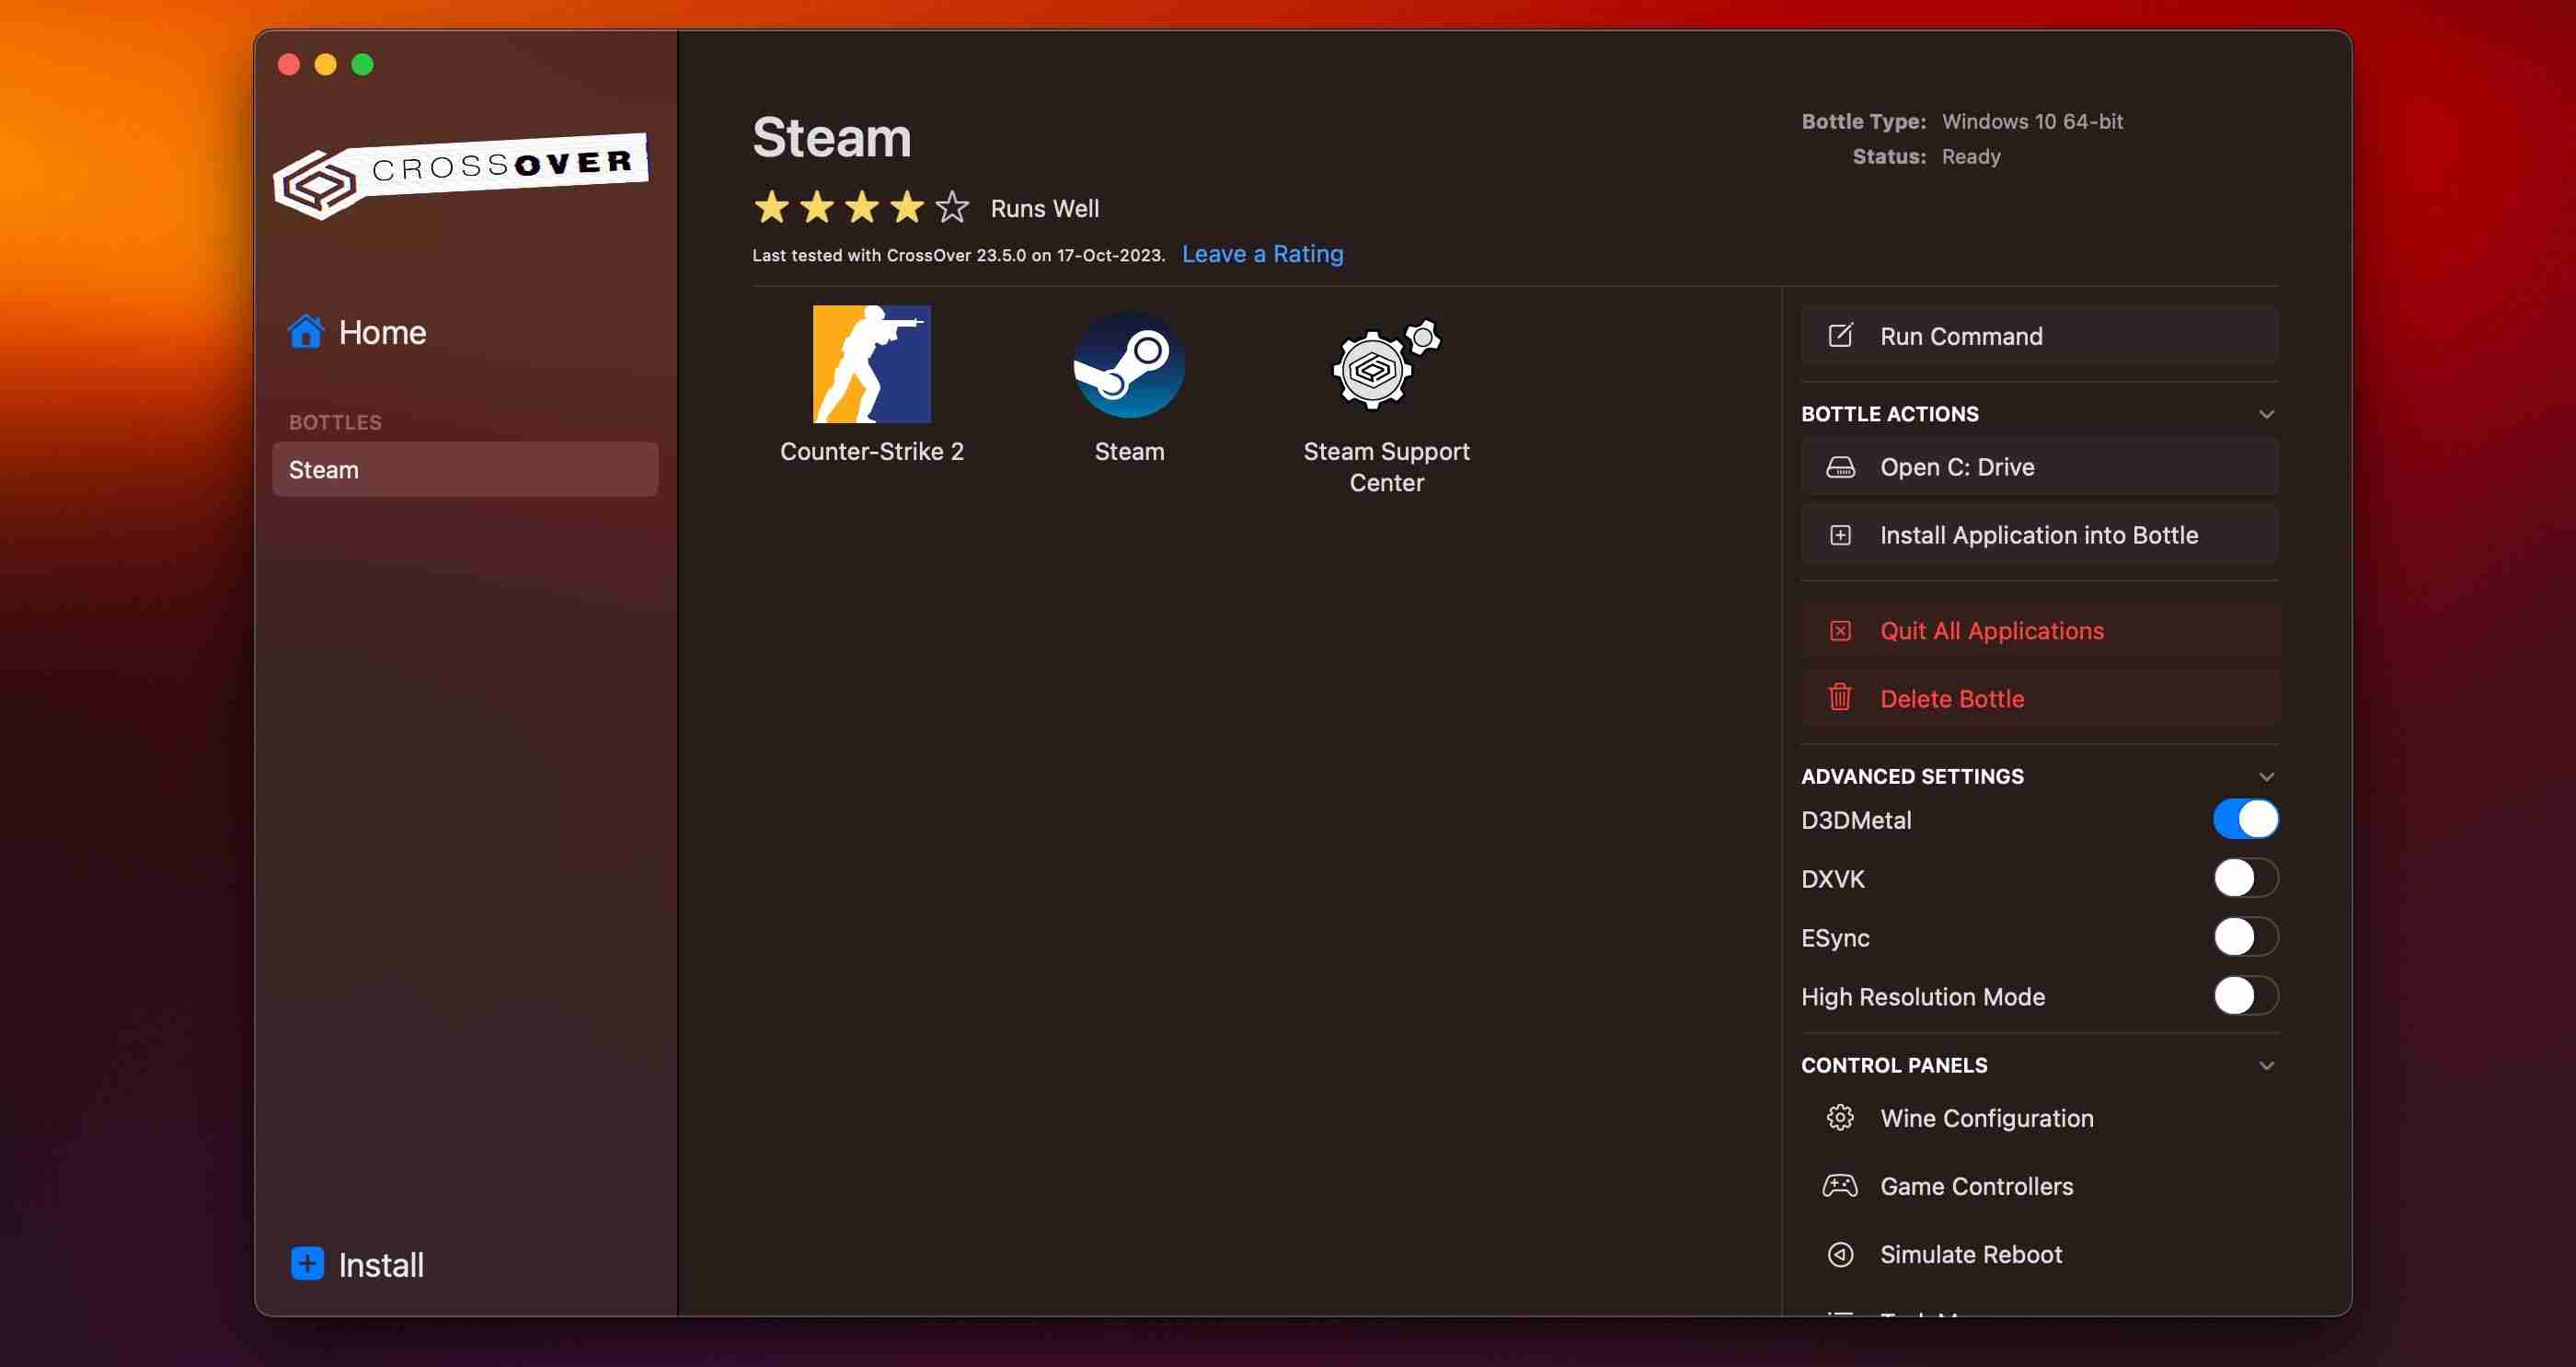Click the ADVANCED SETTINGS heading

(x=1911, y=776)
